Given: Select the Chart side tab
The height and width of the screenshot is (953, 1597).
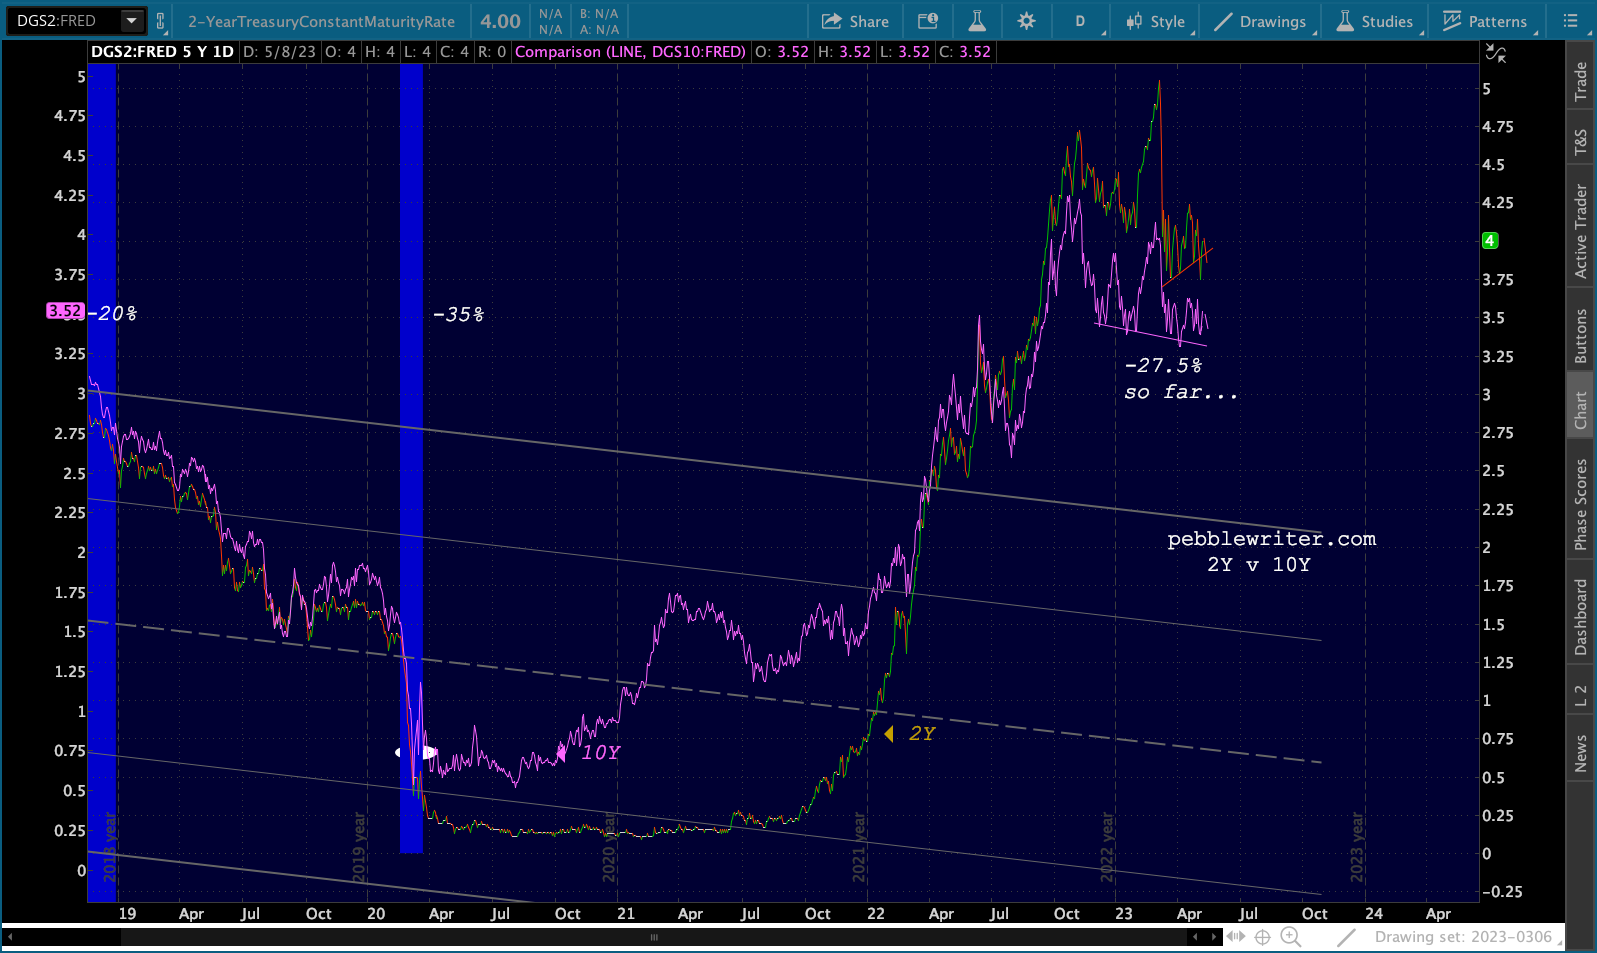Looking at the screenshot, I should [x=1581, y=410].
